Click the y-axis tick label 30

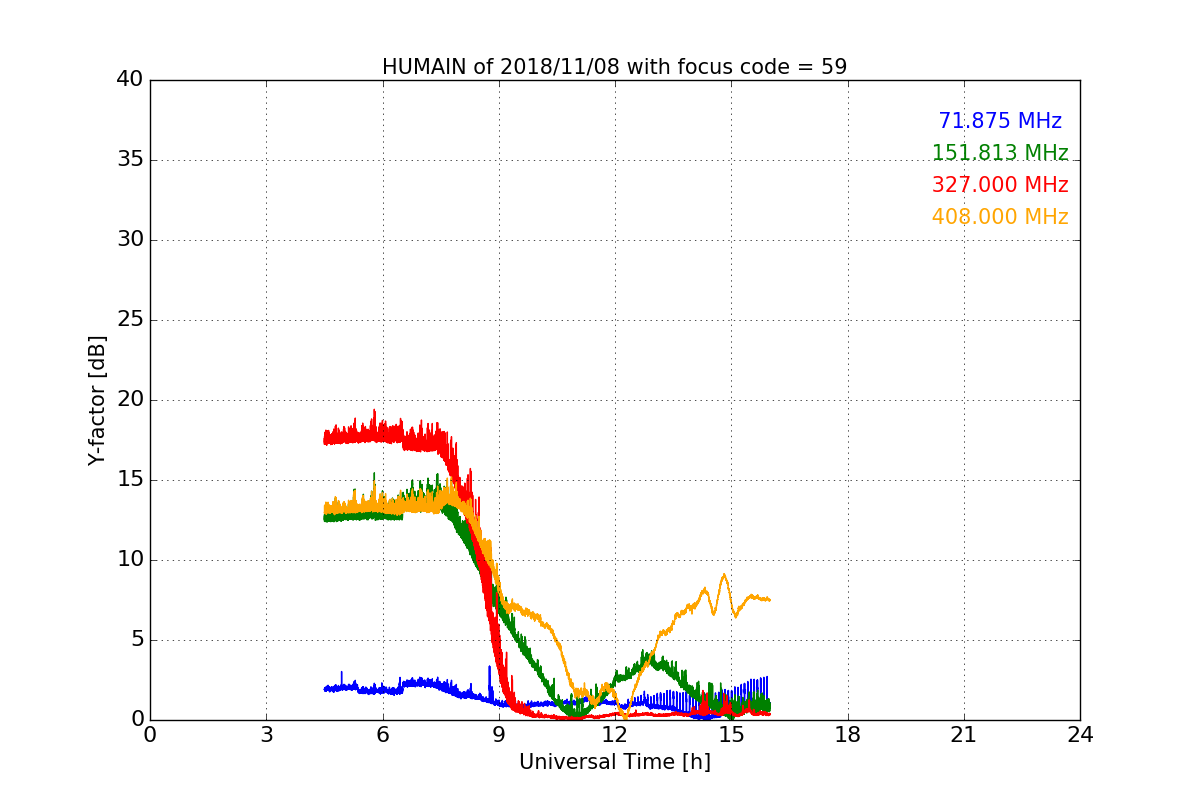point(130,240)
